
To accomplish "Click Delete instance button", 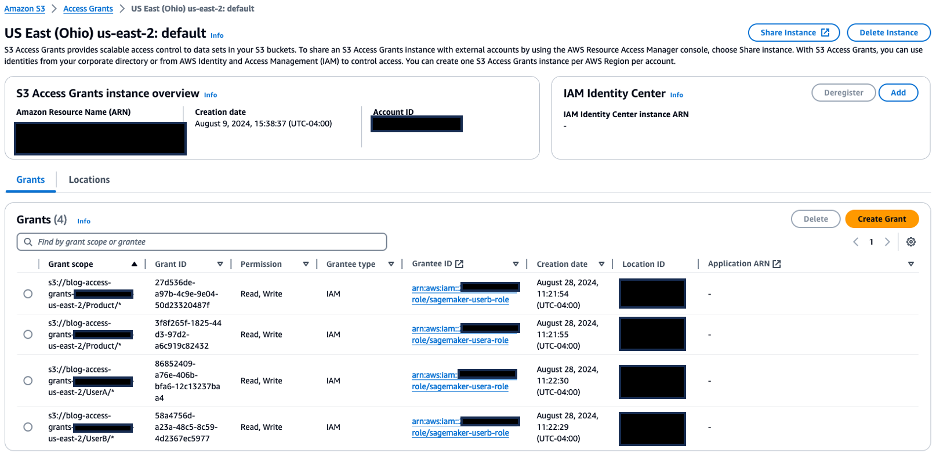I will pos(888,32).
